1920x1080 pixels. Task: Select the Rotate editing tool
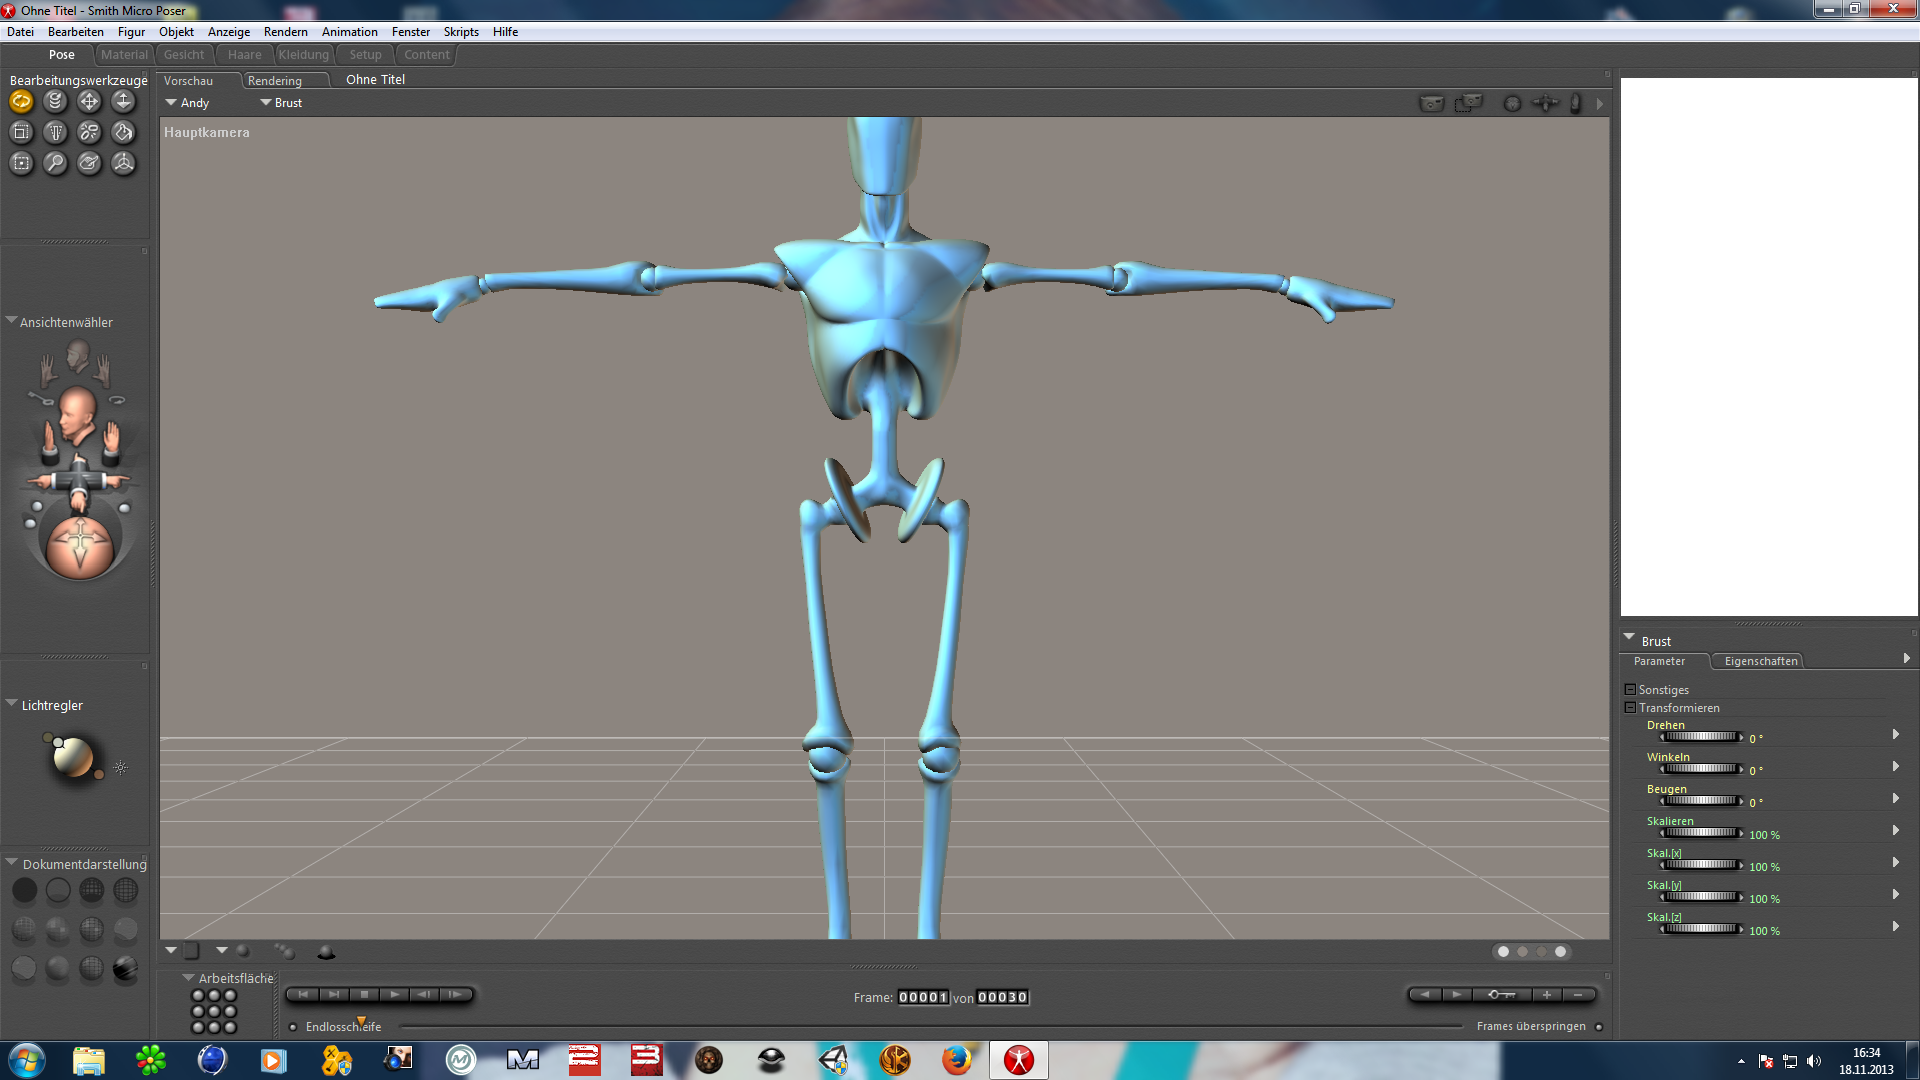pyautogui.click(x=21, y=101)
